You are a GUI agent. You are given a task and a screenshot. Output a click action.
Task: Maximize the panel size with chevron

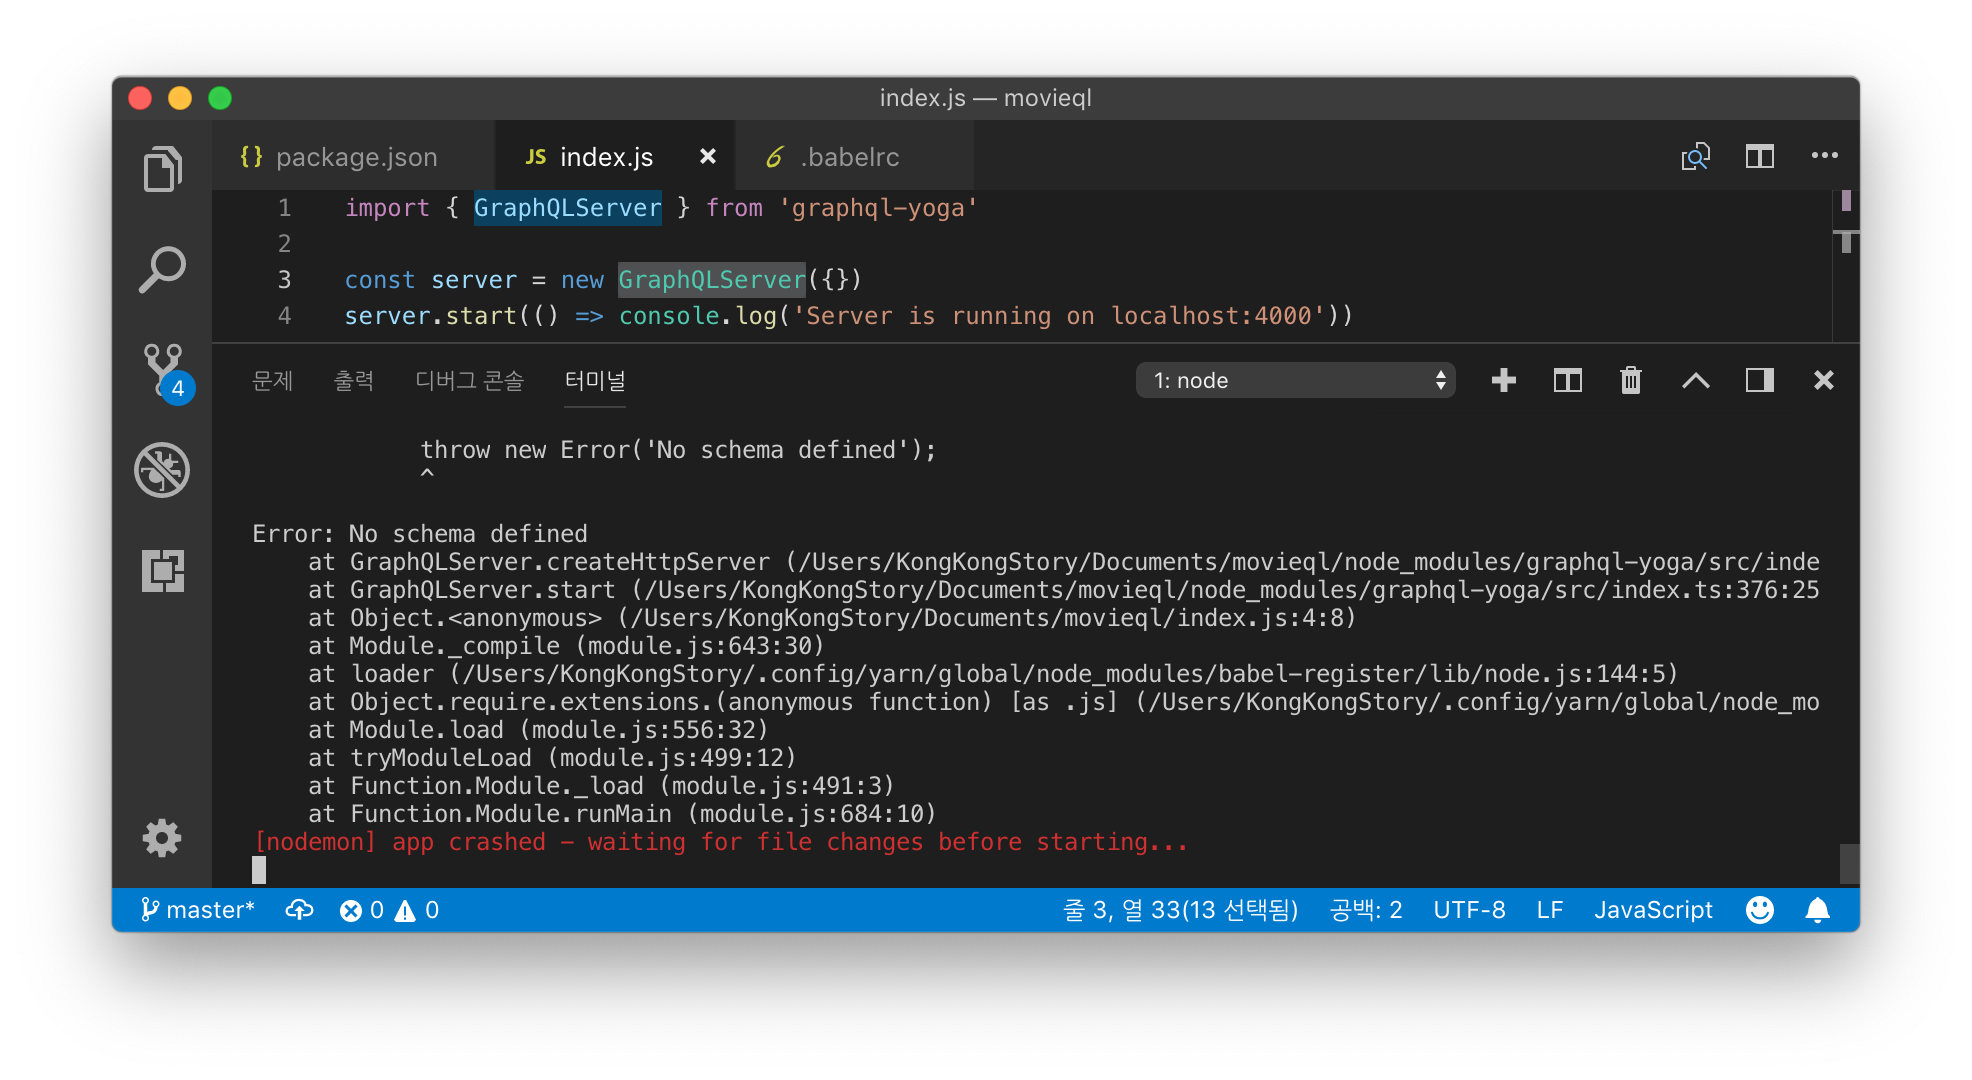click(1695, 380)
